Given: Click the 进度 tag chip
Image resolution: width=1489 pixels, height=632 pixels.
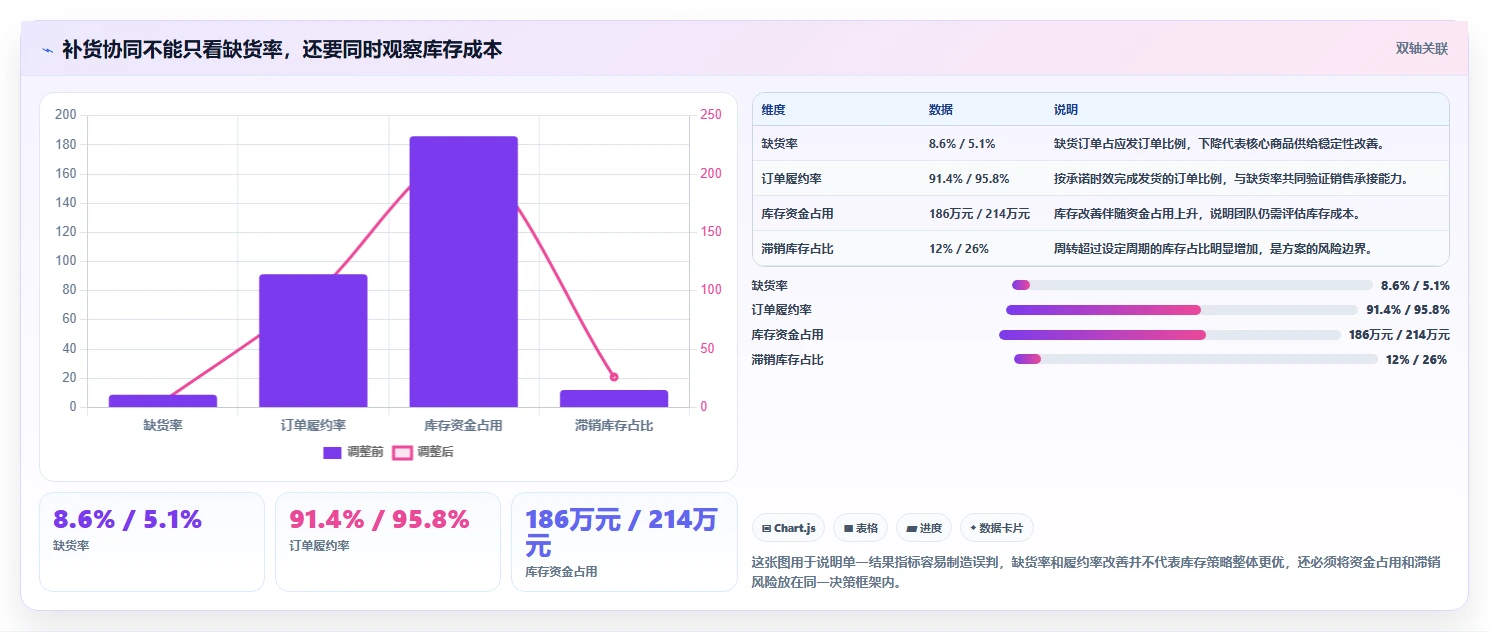Looking at the screenshot, I should point(924,528).
